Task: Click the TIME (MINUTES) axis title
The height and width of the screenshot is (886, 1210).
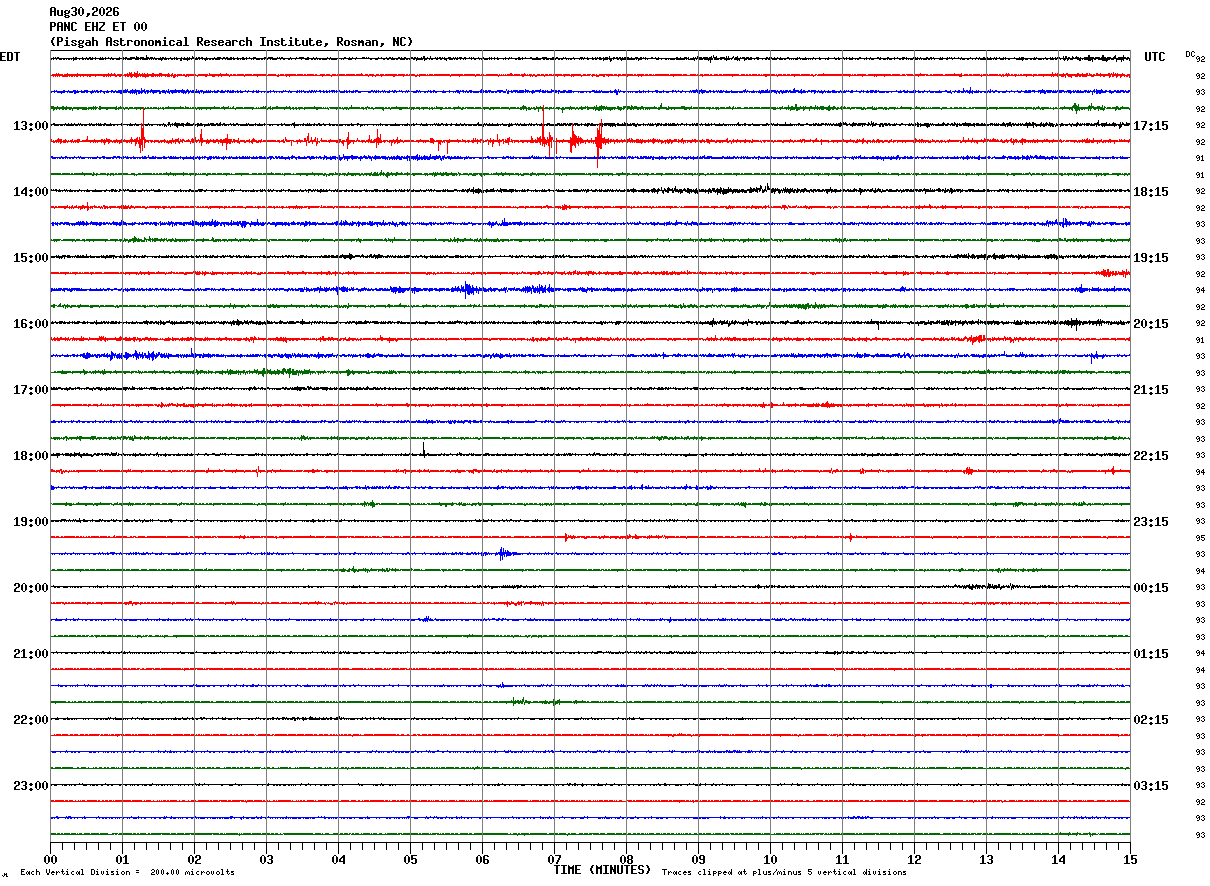Action: (x=602, y=870)
